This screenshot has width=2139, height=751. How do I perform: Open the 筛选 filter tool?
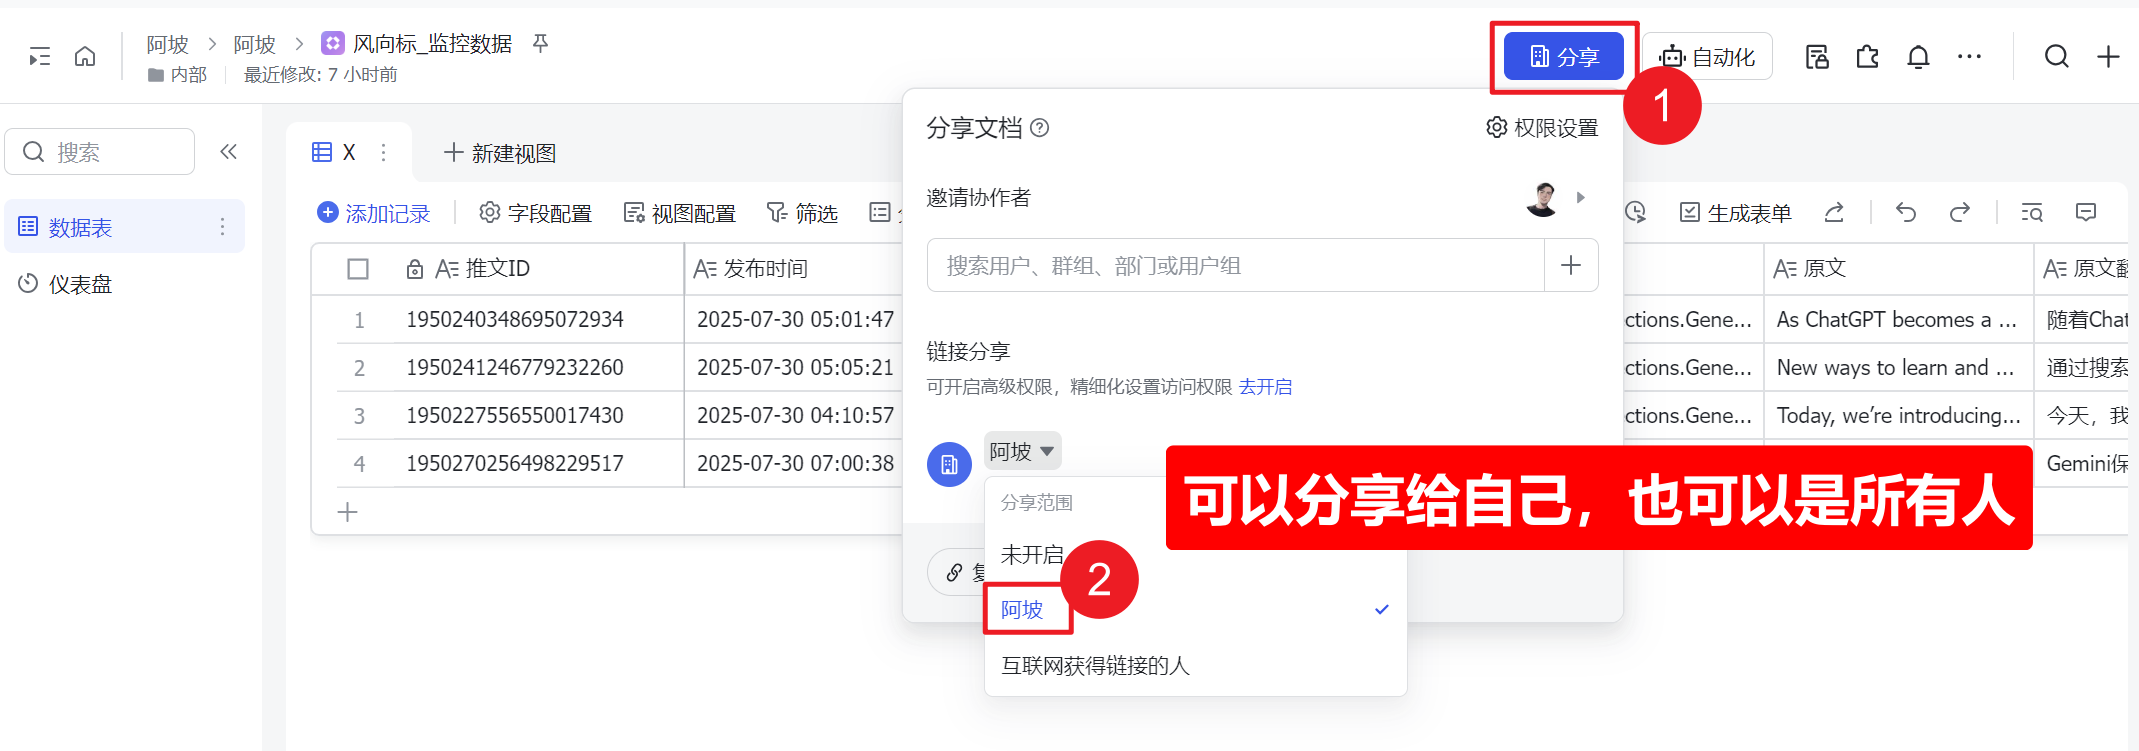(x=802, y=213)
